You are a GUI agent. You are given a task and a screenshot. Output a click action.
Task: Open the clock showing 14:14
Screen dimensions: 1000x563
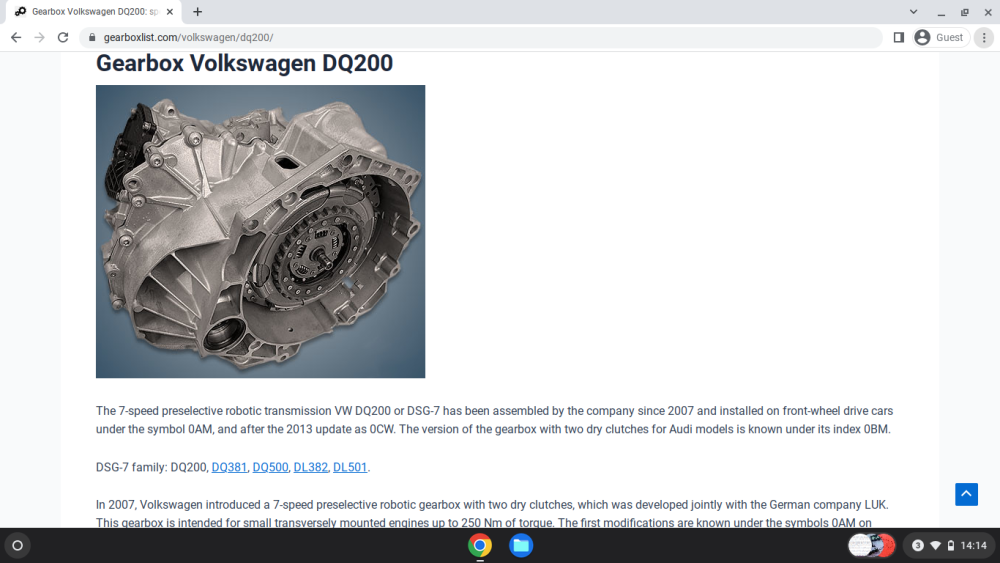(x=973, y=546)
